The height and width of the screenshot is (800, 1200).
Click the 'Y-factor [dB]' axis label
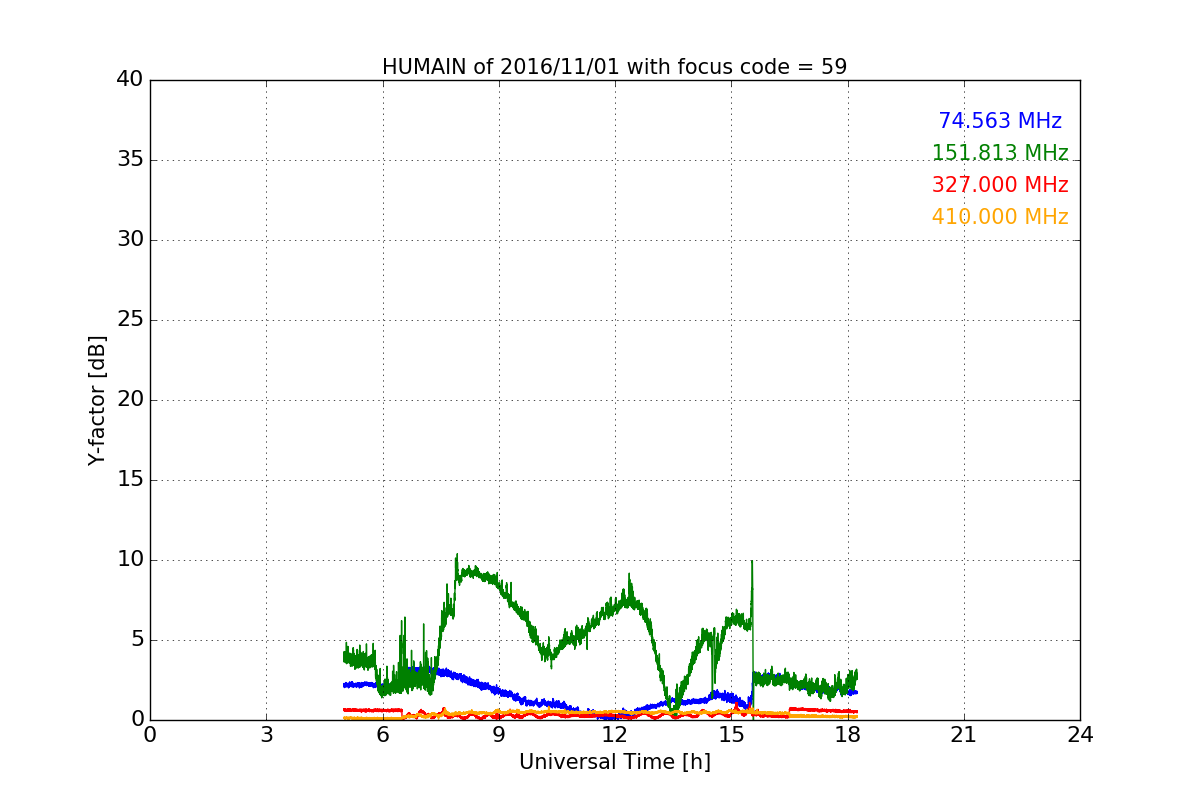tap(97, 400)
